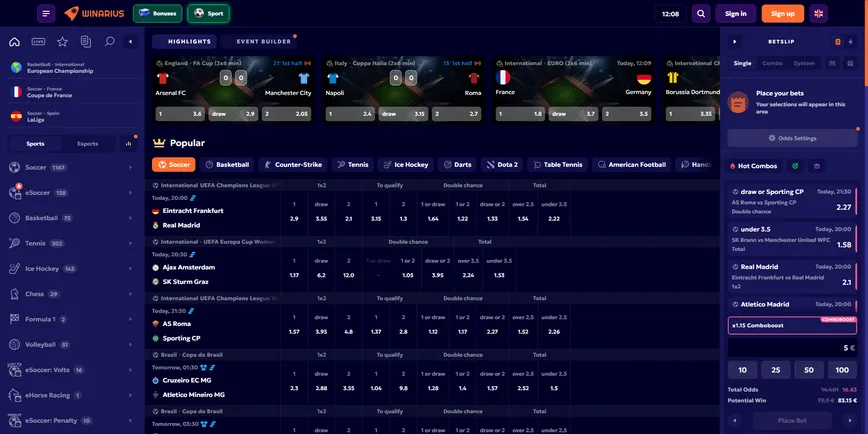Open LaLiga shortcut in sidebar
Screen dimensions: 868x434
point(72,116)
